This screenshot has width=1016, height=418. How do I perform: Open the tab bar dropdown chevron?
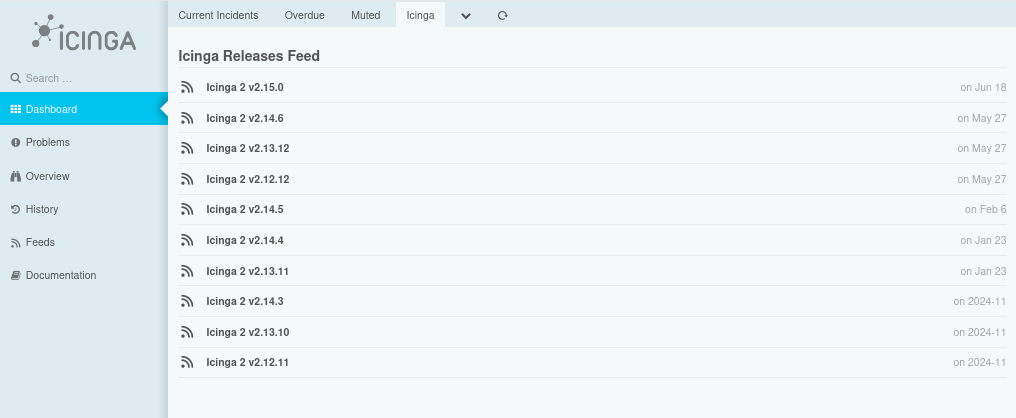click(x=466, y=16)
